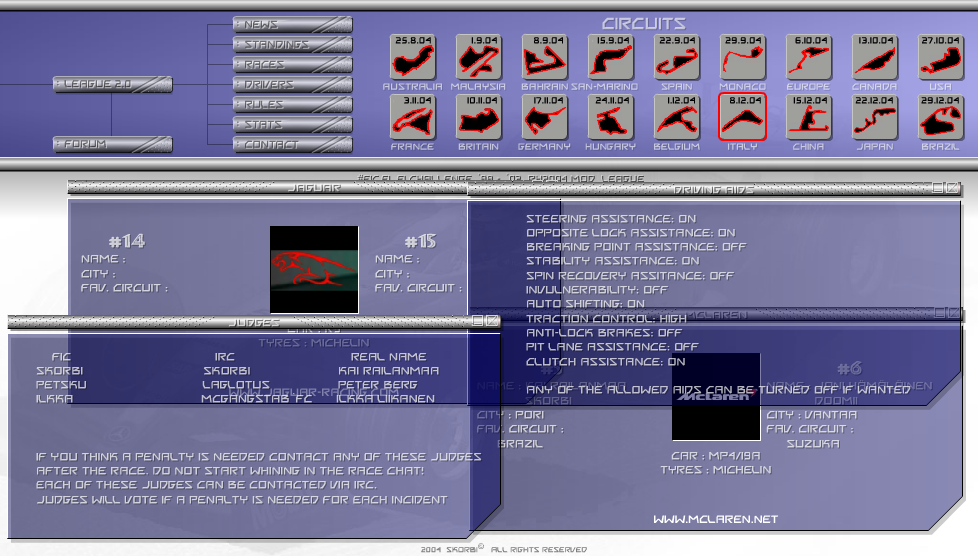The width and height of the screenshot is (978, 556).
Task: Open the News menu item
Action: (x=293, y=24)
